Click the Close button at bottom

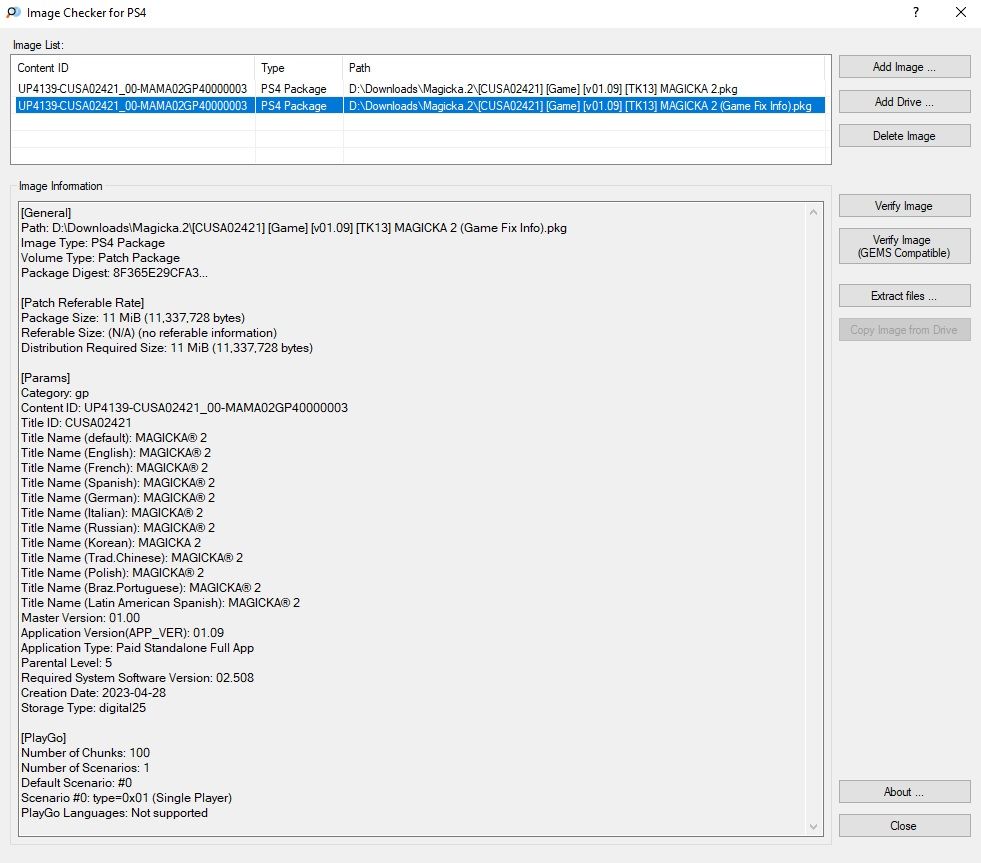click(x=904, y=825)
